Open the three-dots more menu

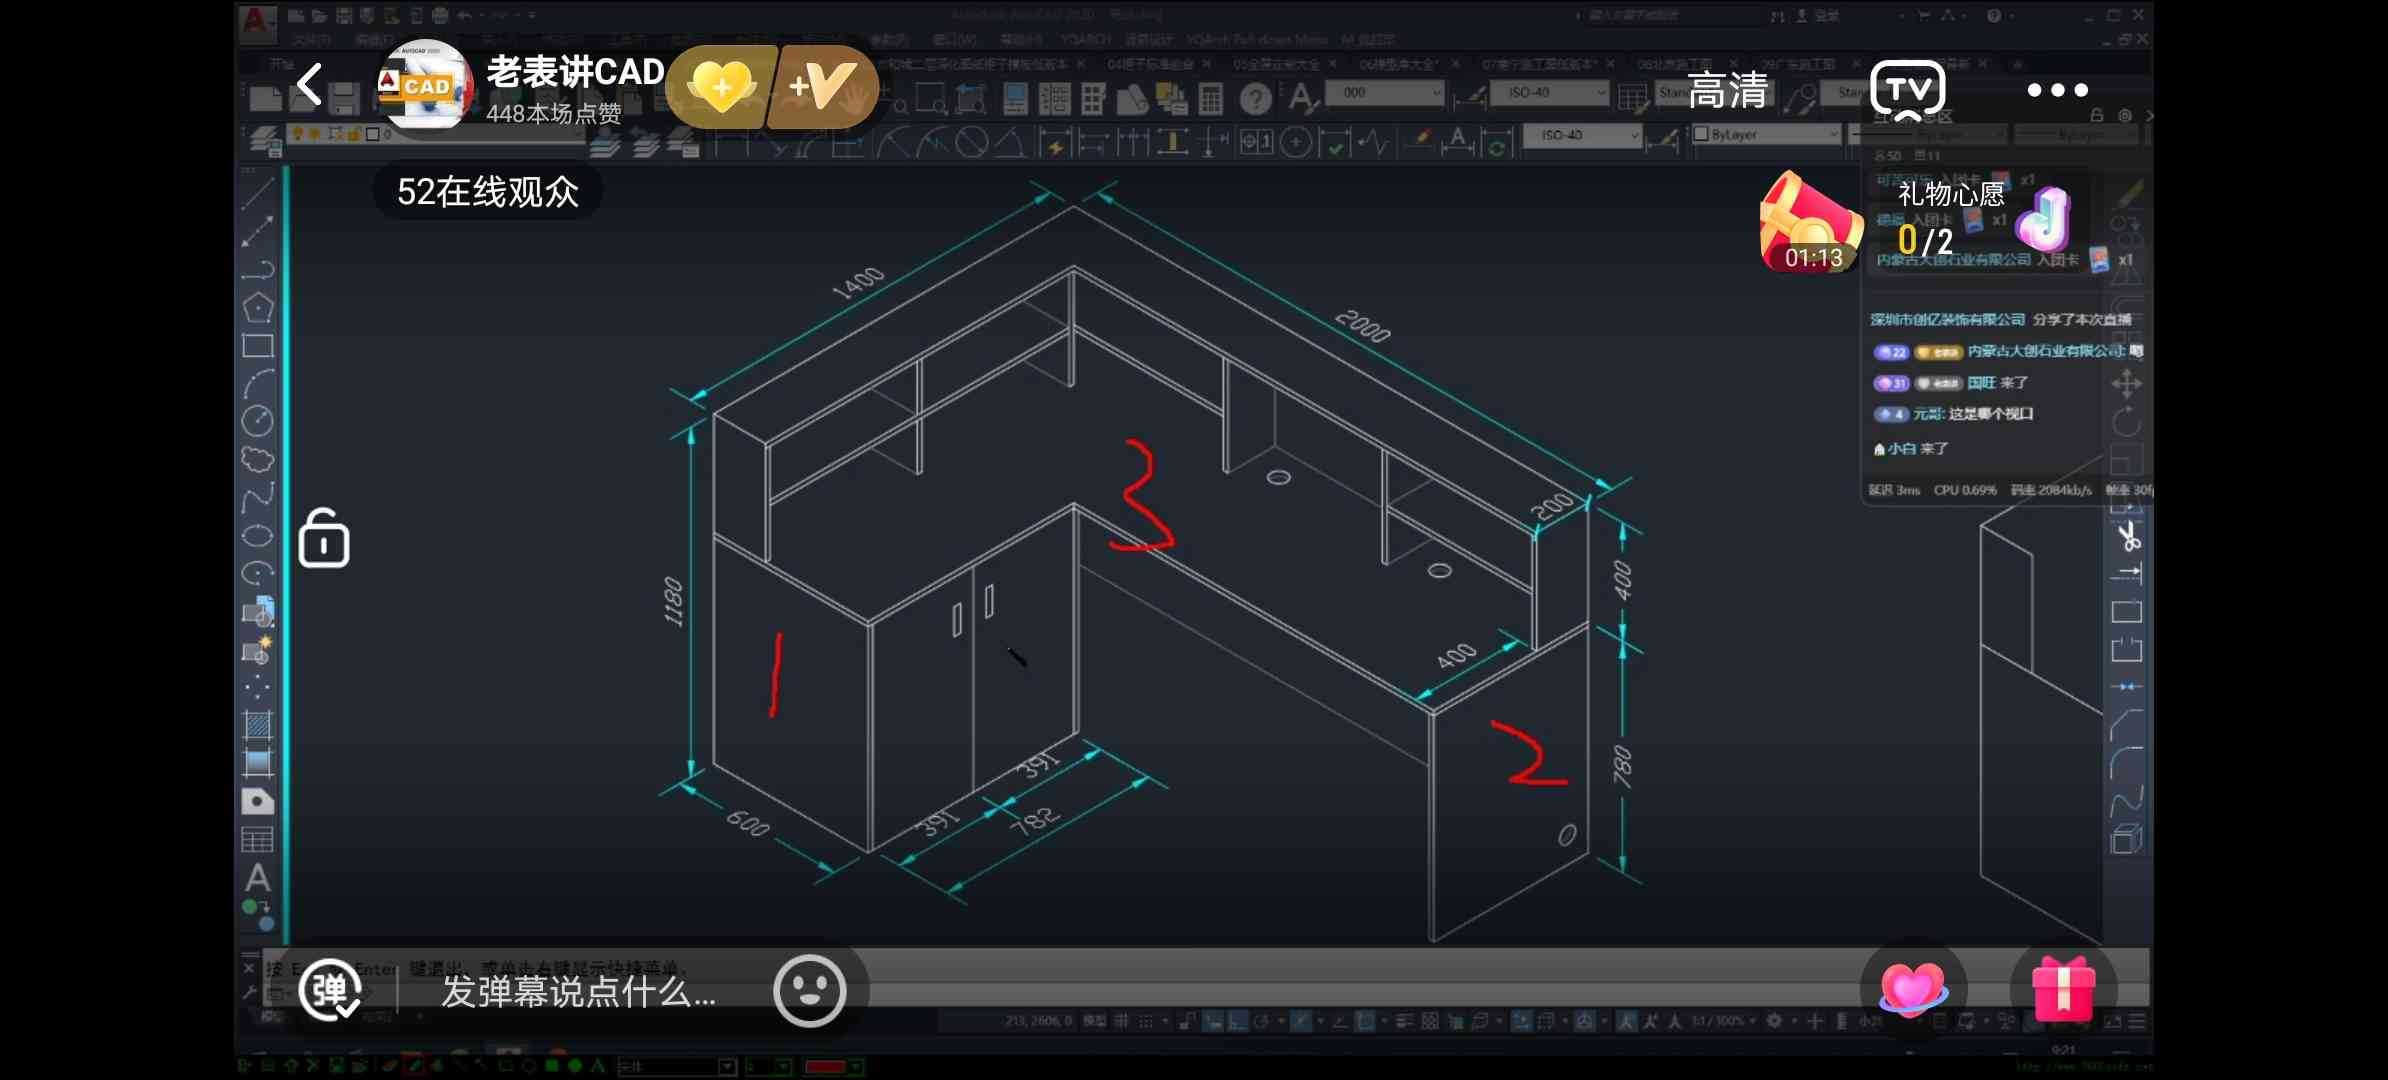click(x=2057, y=90)
